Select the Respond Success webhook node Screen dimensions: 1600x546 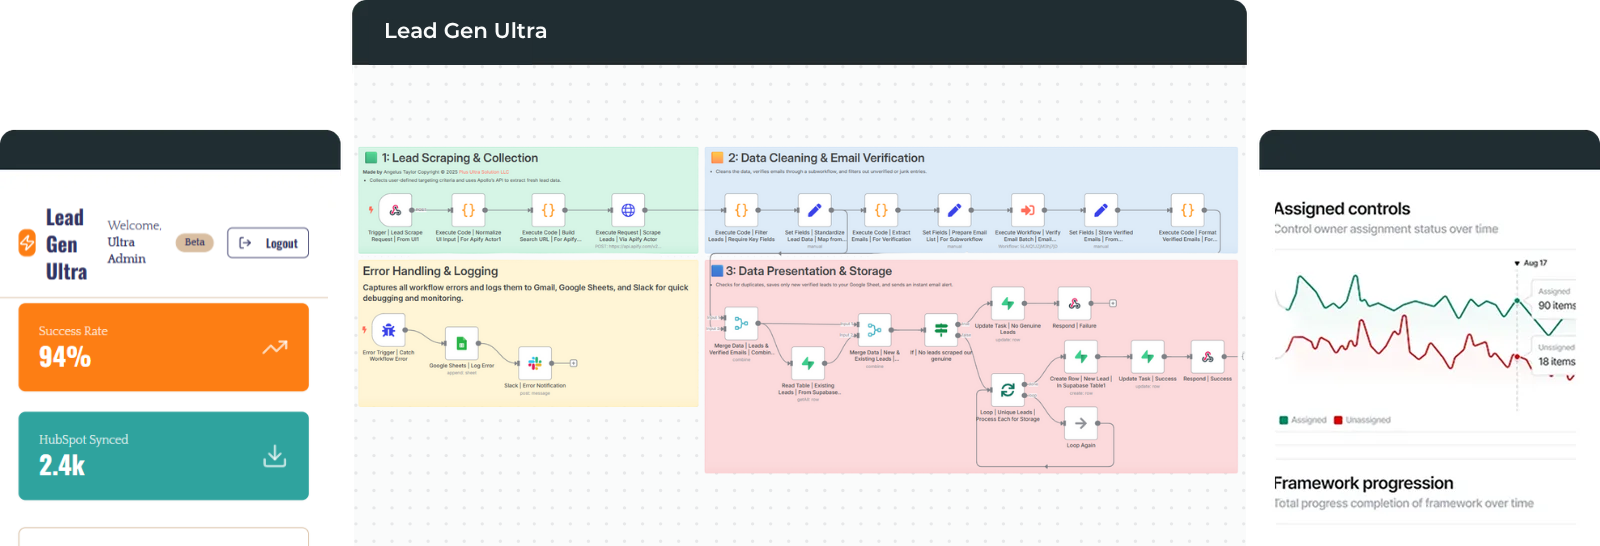(x=1207, y=356)
